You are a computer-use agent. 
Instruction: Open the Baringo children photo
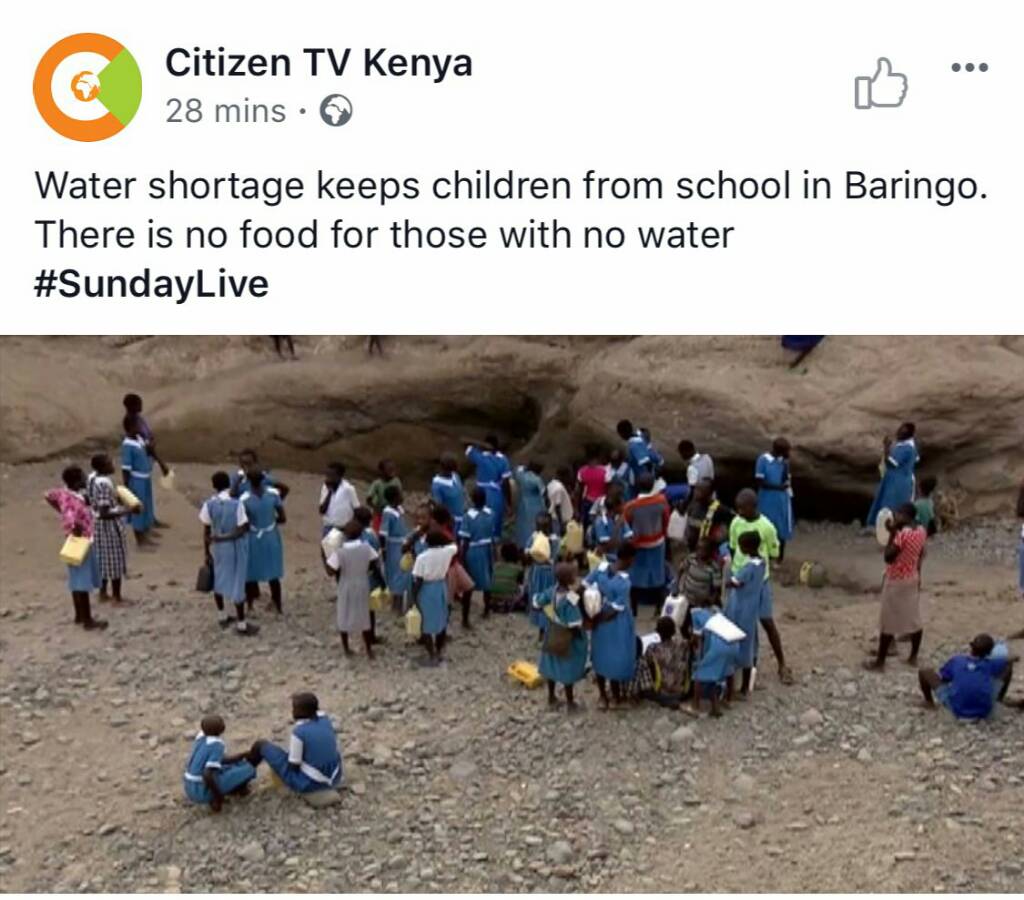(512, 613)
